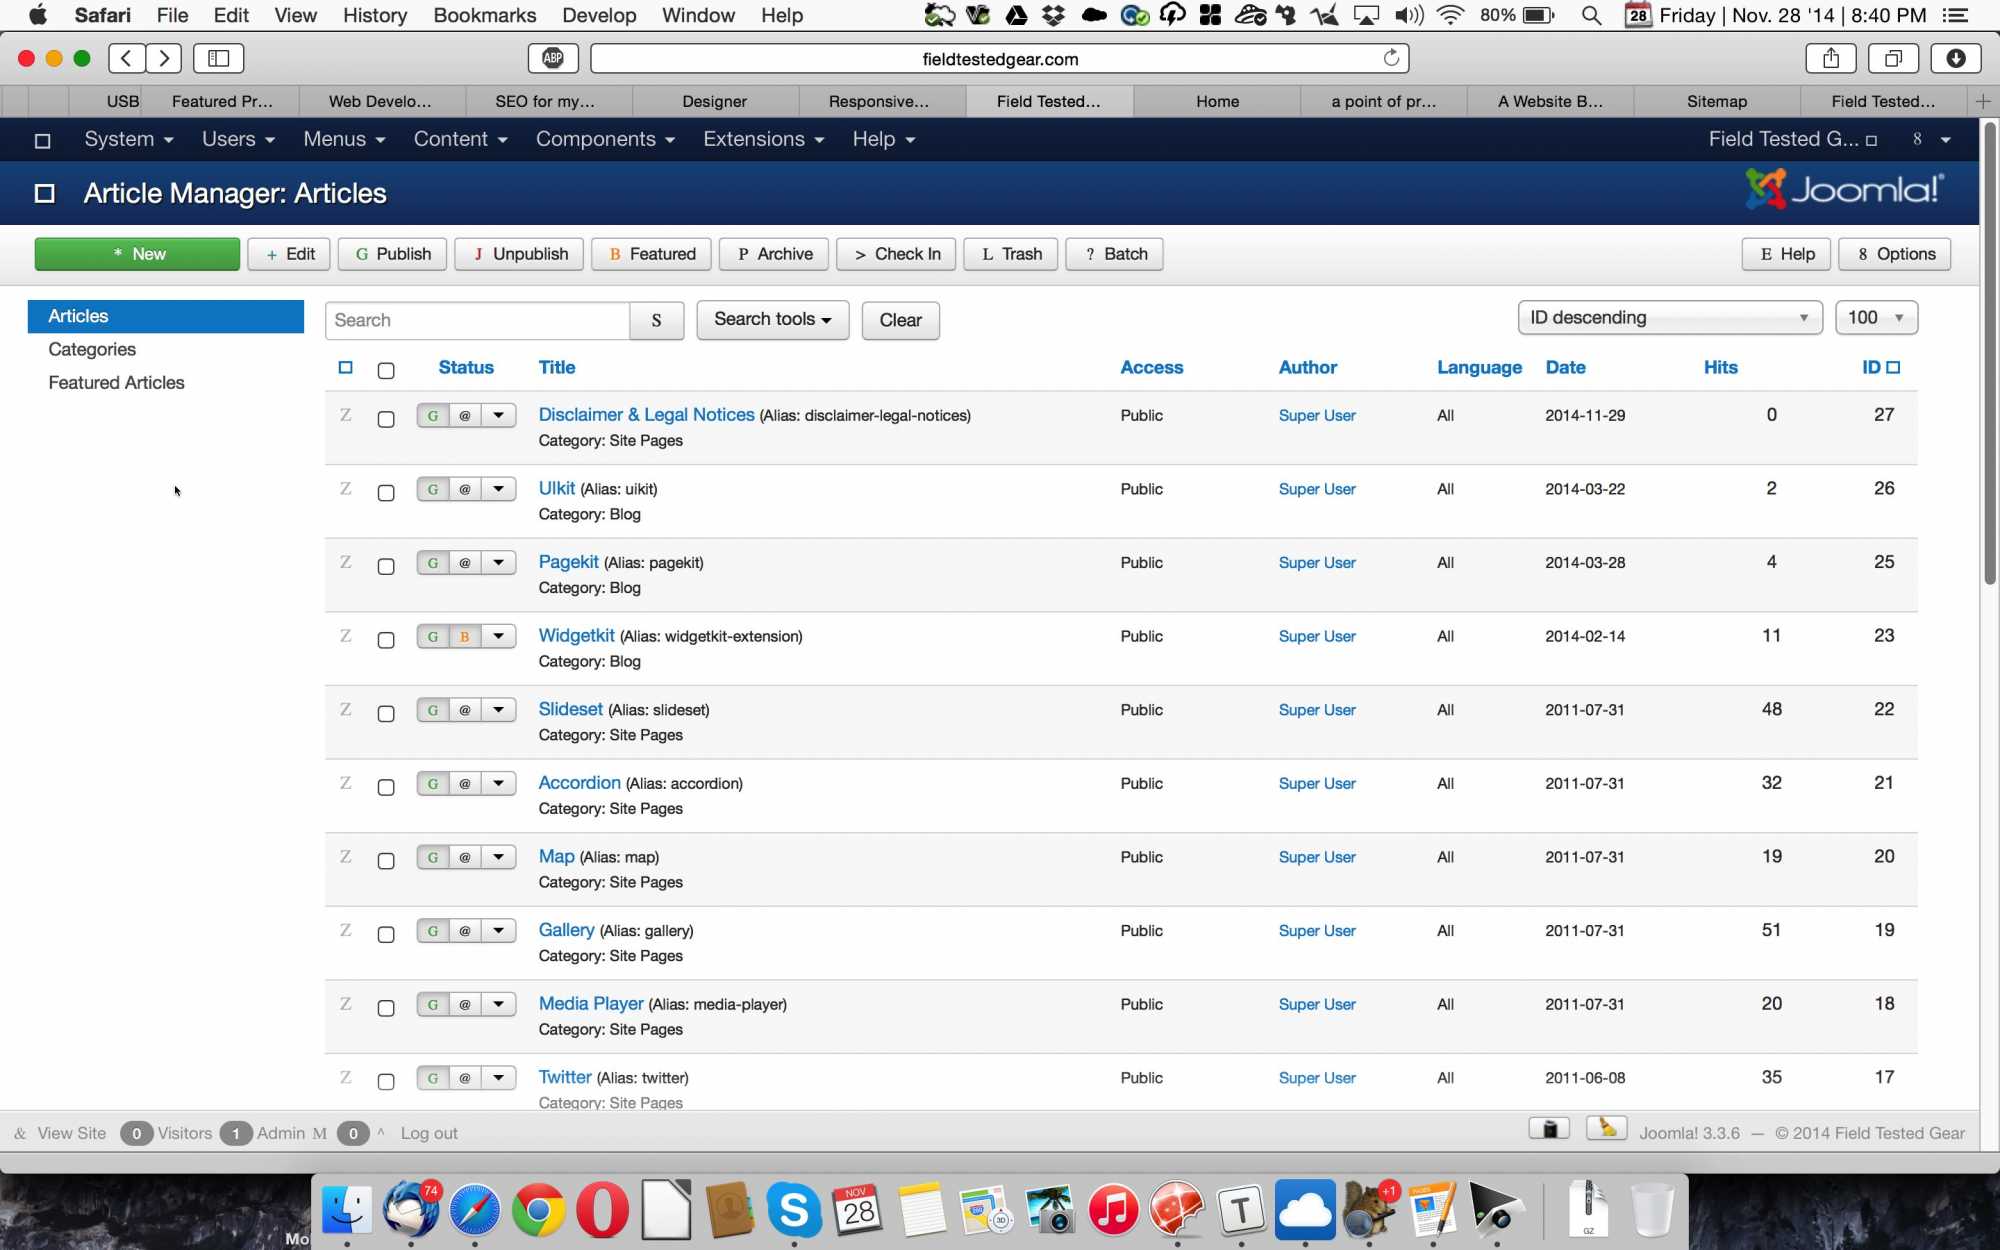2000x1250 pixels.
Task: Open Safari downloads icon
Action: 1955,58
